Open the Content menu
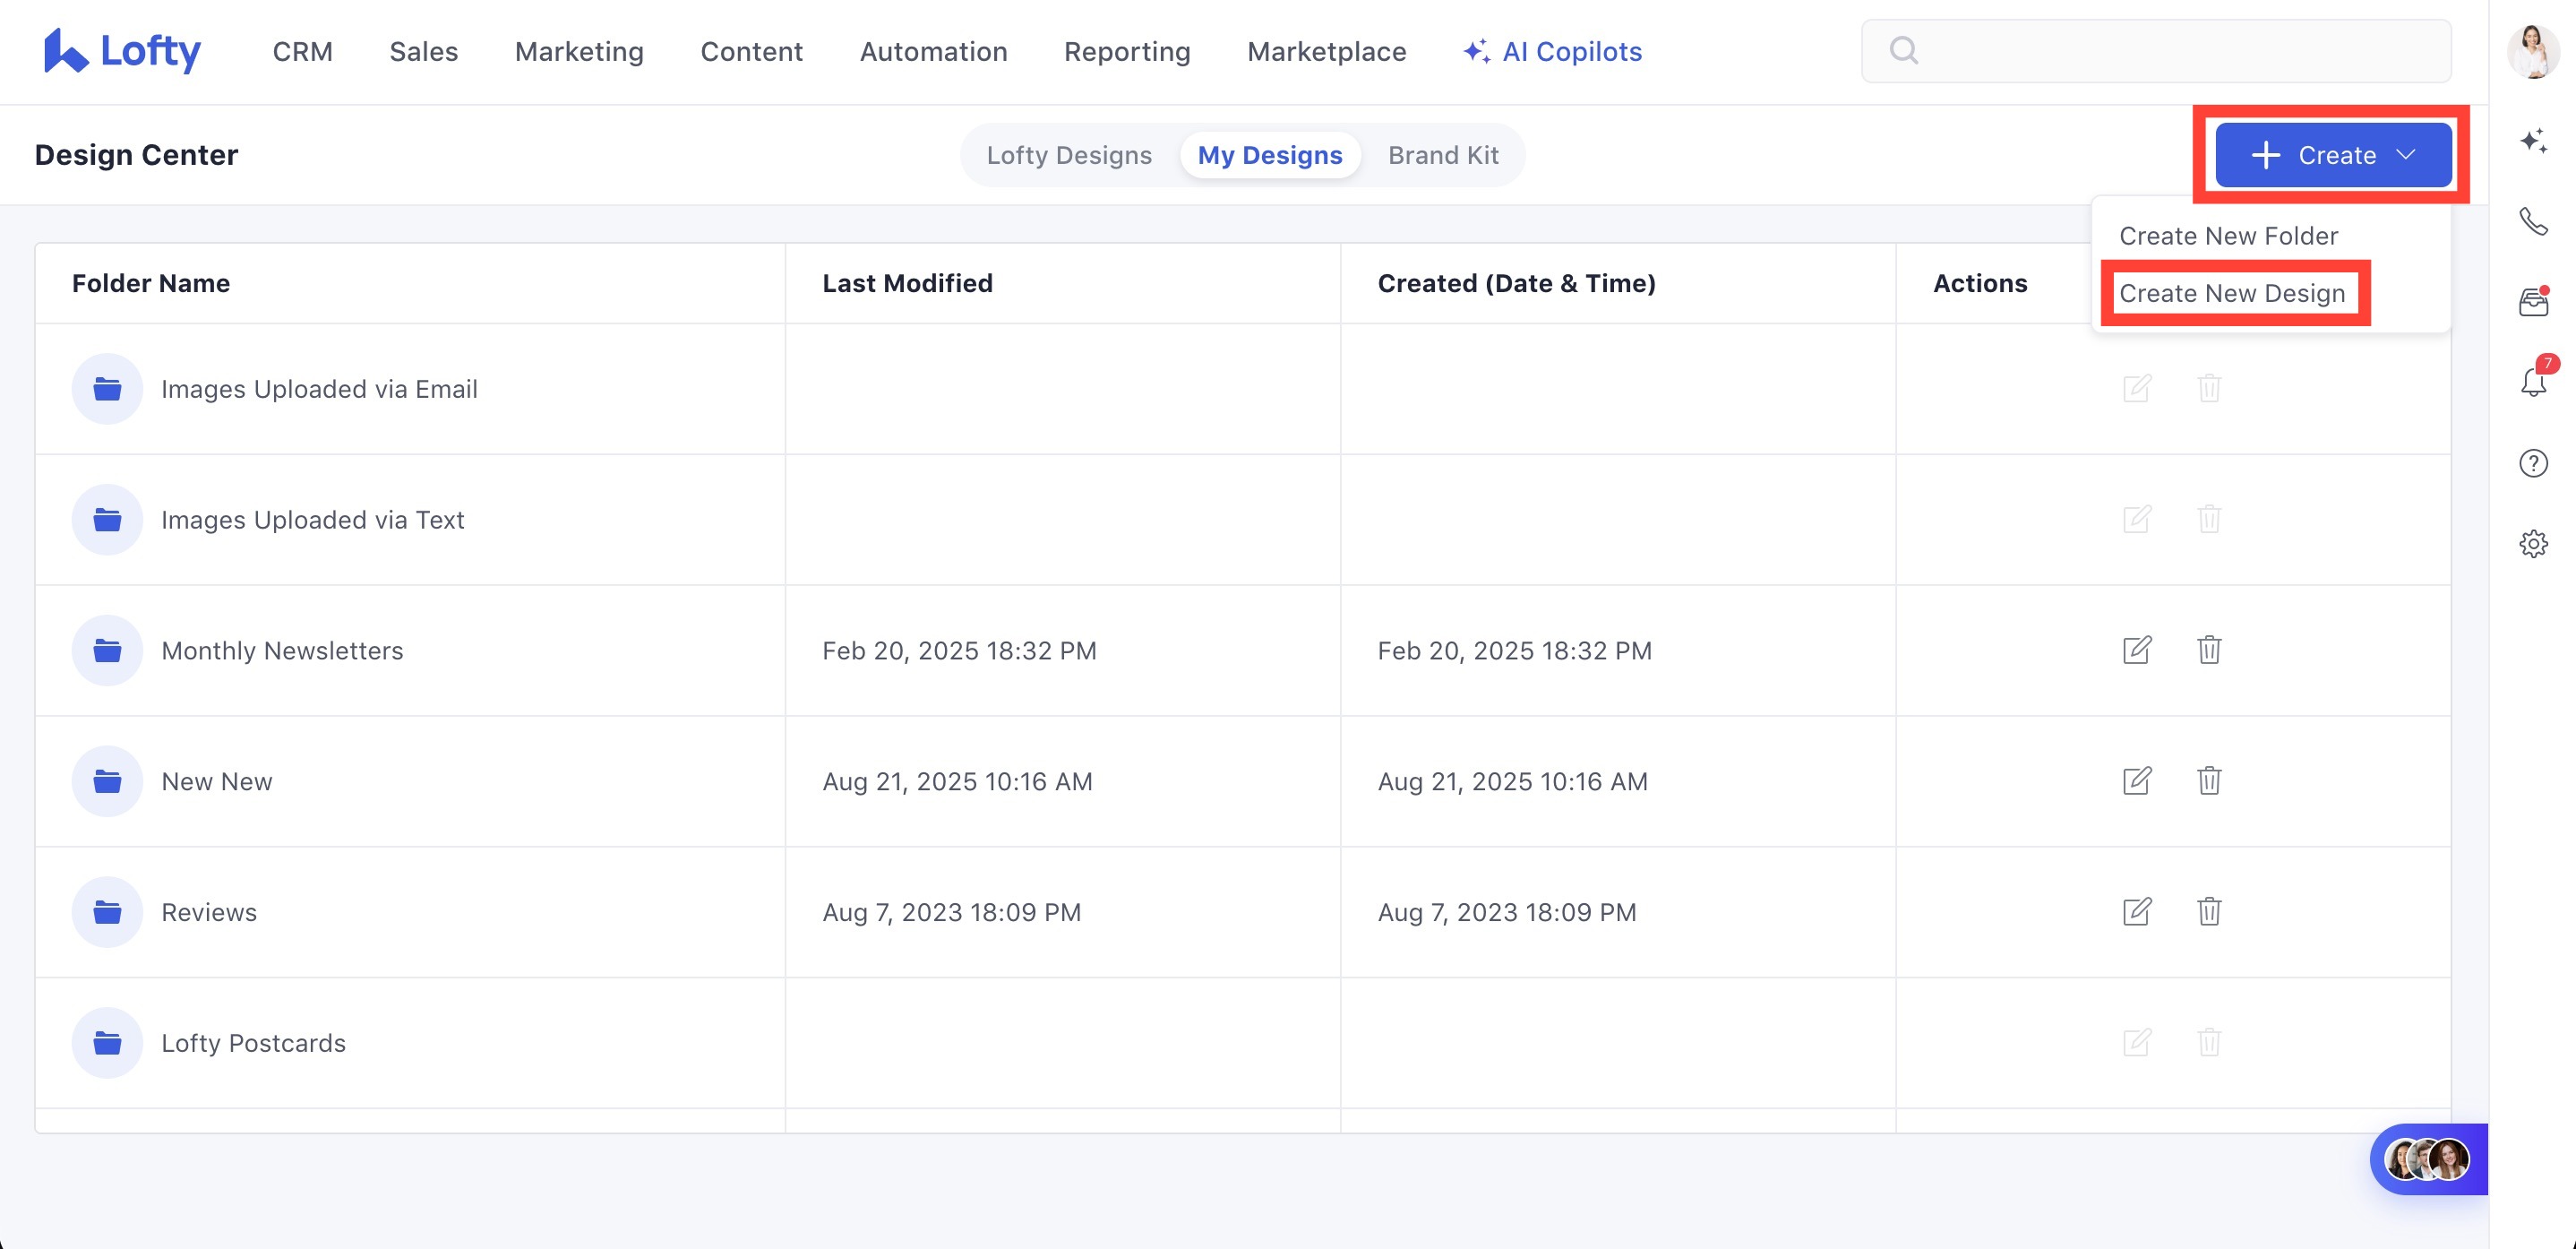2576x1249 pixels. [x=752, y=51]
